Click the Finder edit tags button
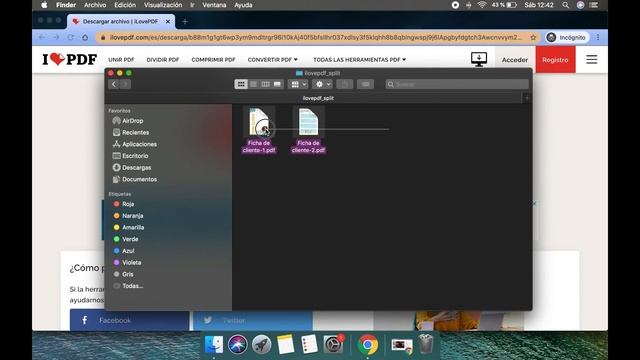640x360 pixels. (365, 84)
